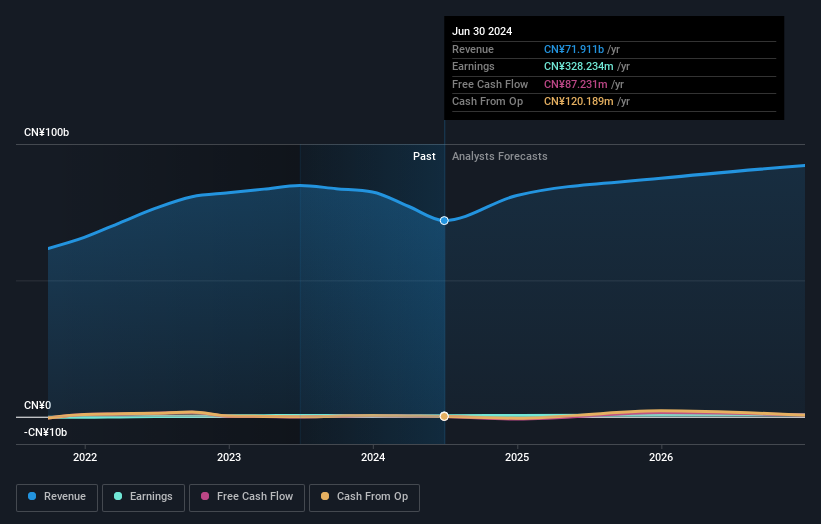
Task: Click the 2024 x-axis label
Action: (x=373, y=457)
